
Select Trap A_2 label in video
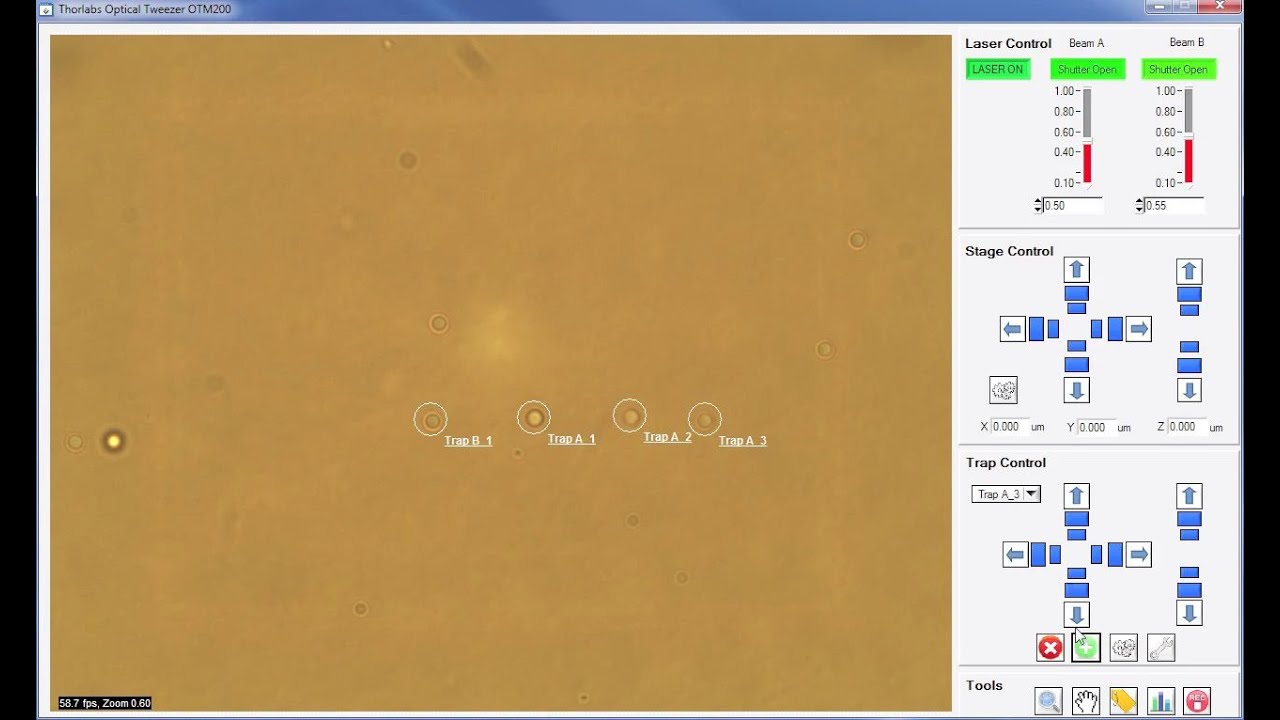click(x=667, y=437)
